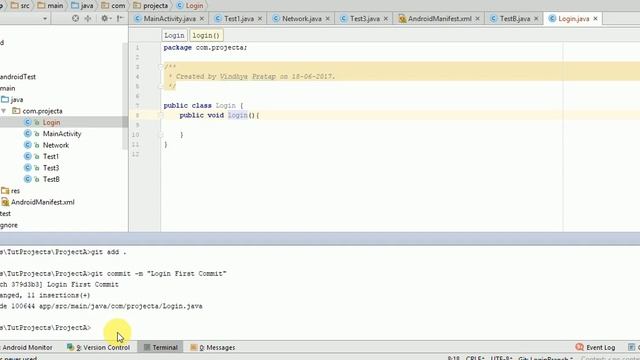
Task: Click the manifest icon beside AndroidManifest.xml in tree
Action: [x=5, y=202]
